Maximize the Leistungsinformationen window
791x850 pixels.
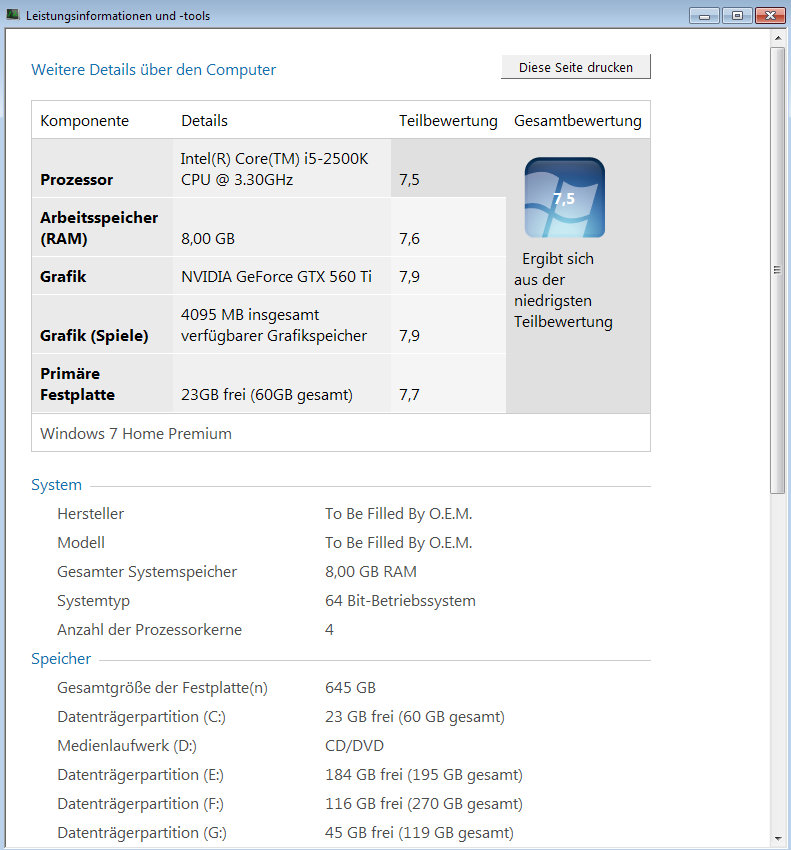coord(737,16)
